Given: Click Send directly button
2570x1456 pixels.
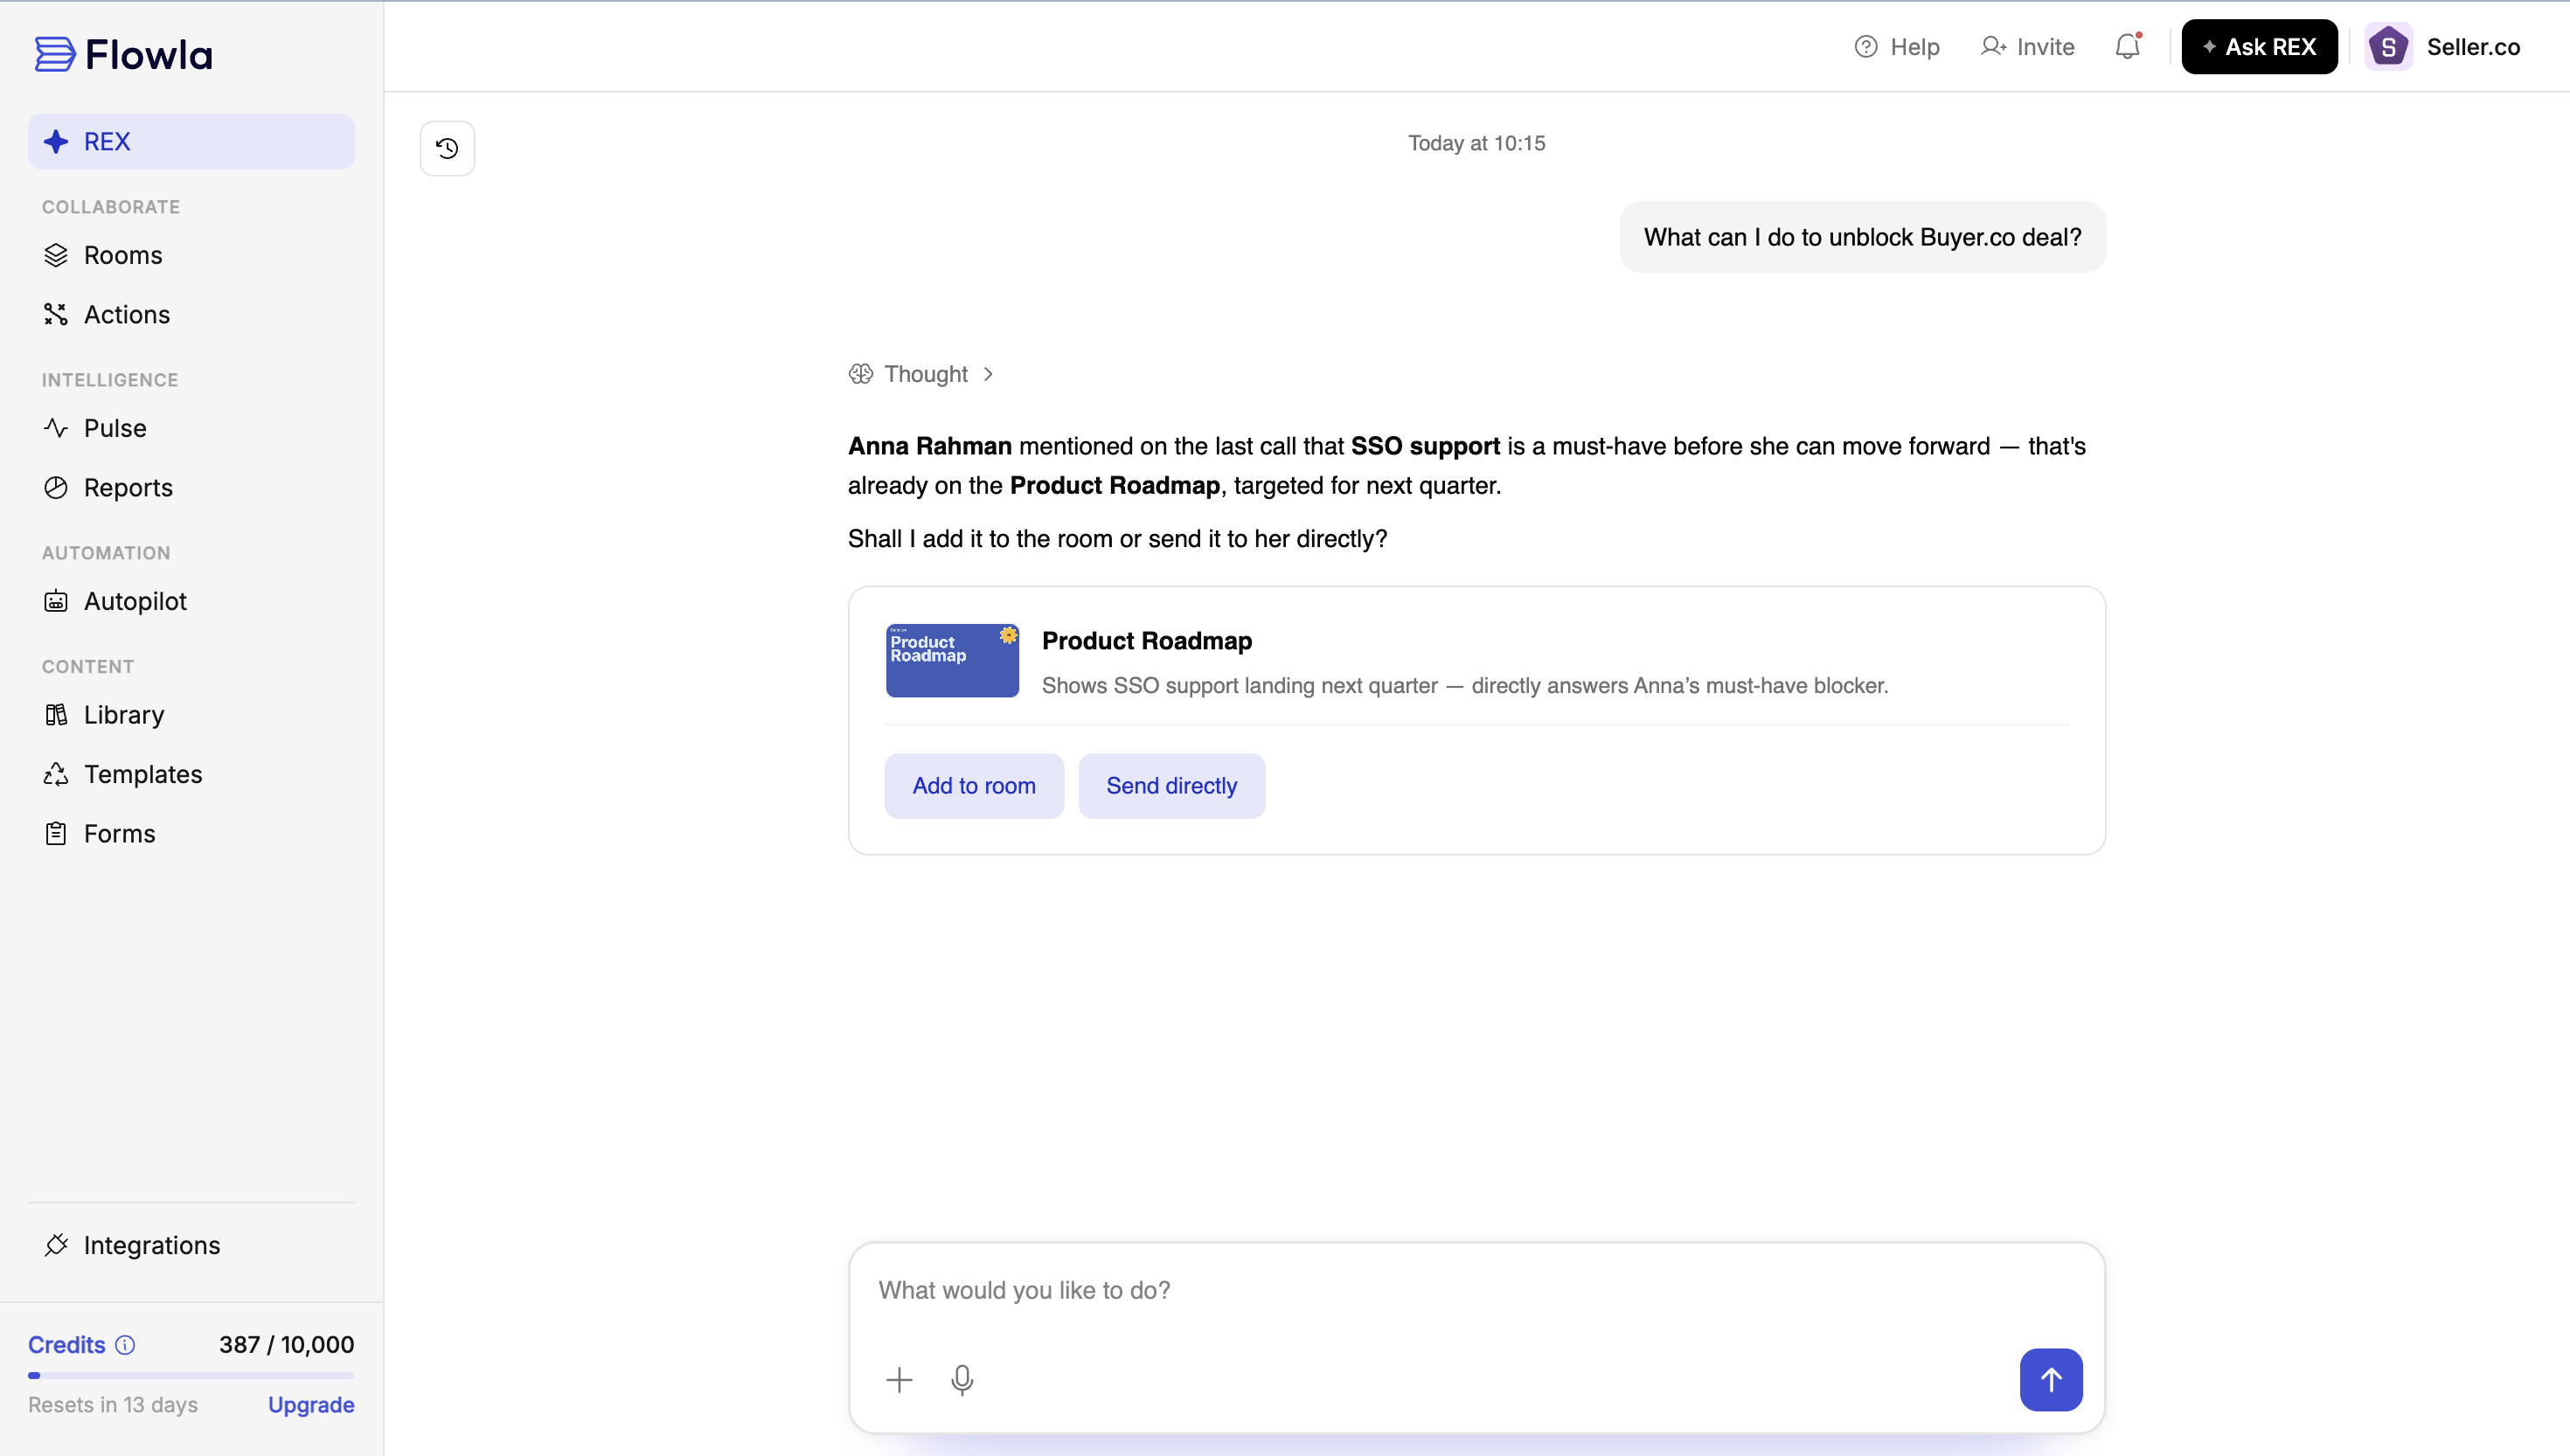Looking at the screenshot, I should 1171,786.
